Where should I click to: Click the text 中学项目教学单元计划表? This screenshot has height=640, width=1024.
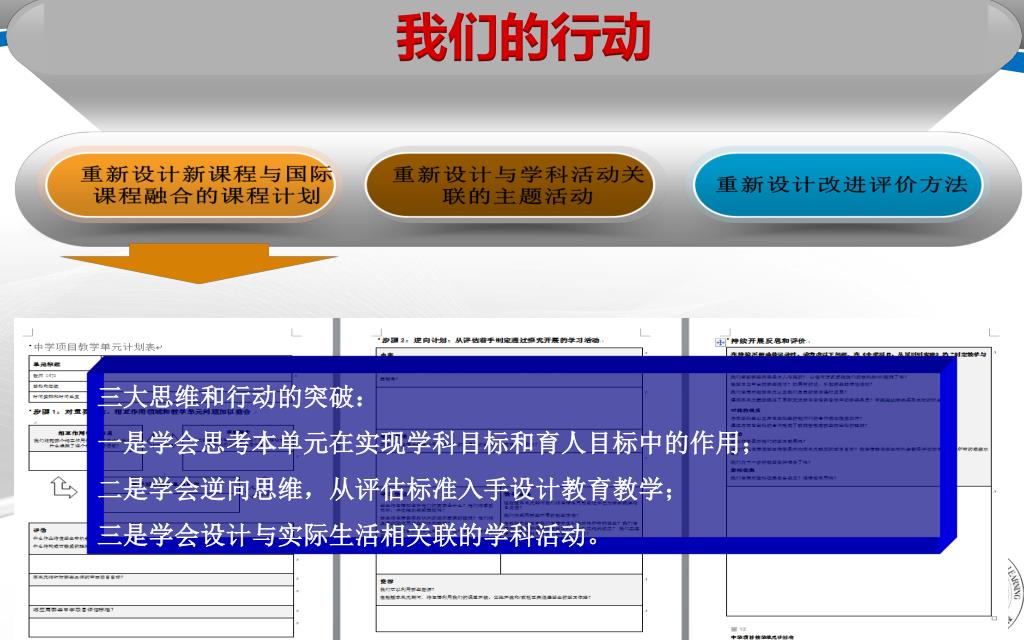tap(95, 347)
